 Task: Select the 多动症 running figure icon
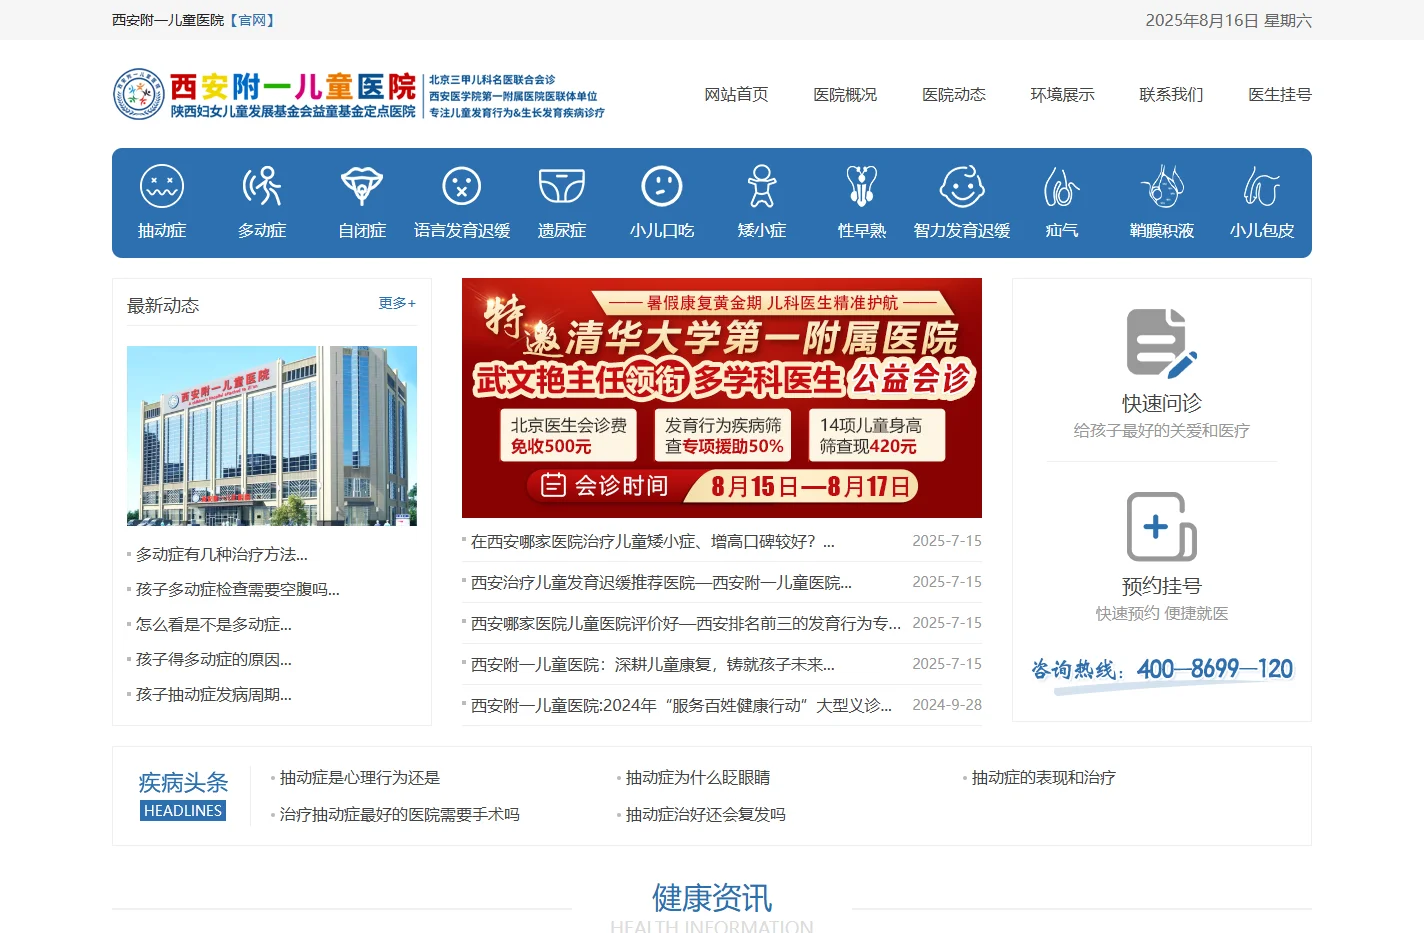tap(262, 187)
